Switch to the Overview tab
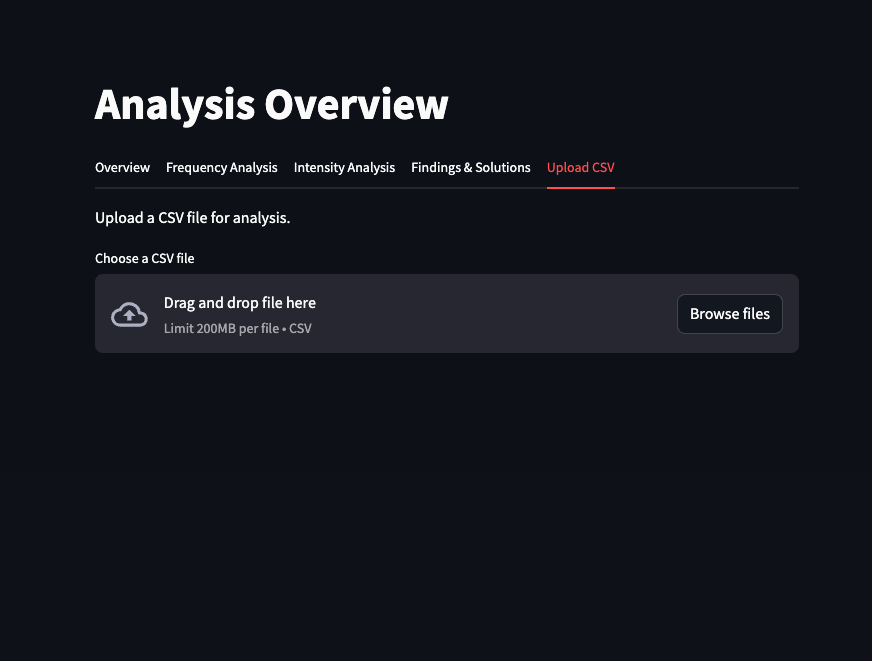The width and height of the screenshot is (872, 661). pos(122,167)
